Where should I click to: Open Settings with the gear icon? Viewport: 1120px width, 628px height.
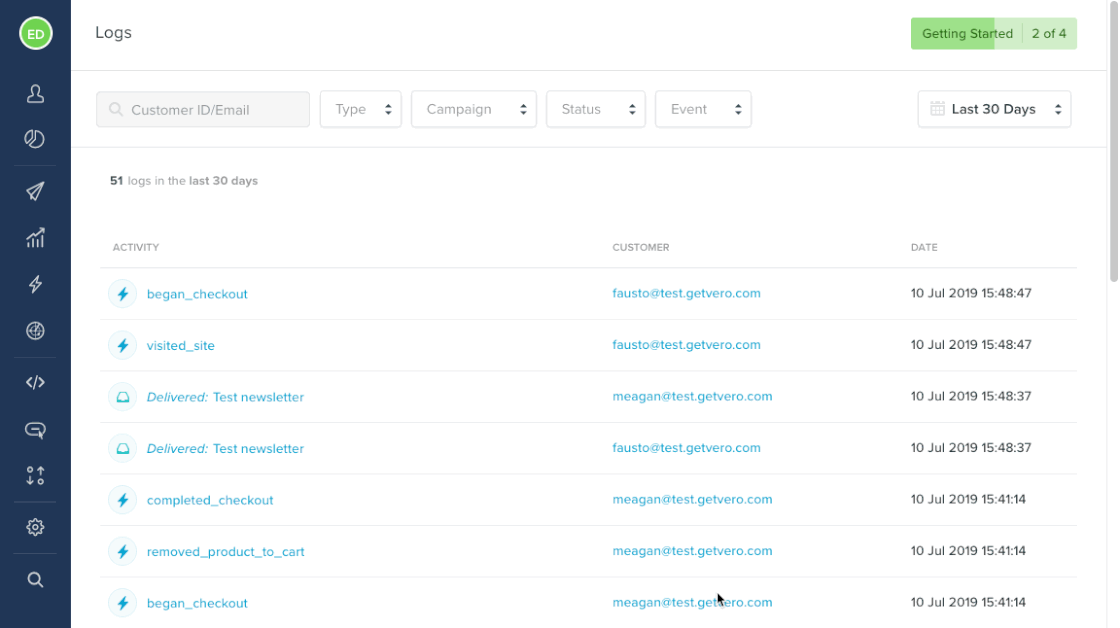pos(35,527)
